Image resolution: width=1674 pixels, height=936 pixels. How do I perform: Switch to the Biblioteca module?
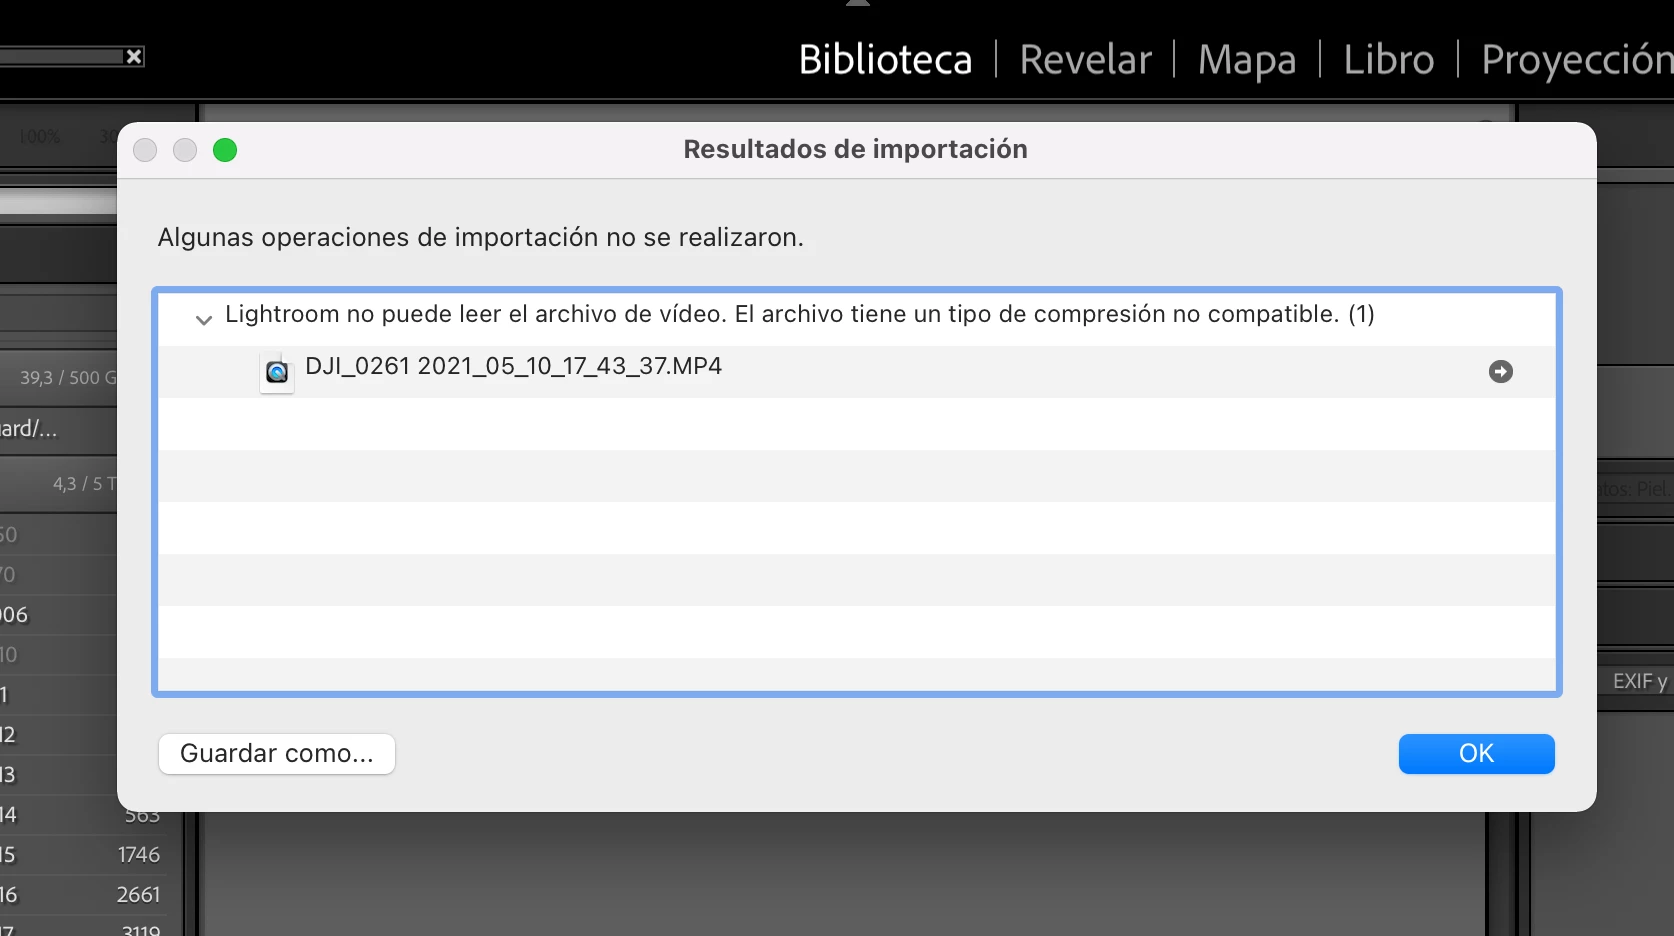coord(885,60)
